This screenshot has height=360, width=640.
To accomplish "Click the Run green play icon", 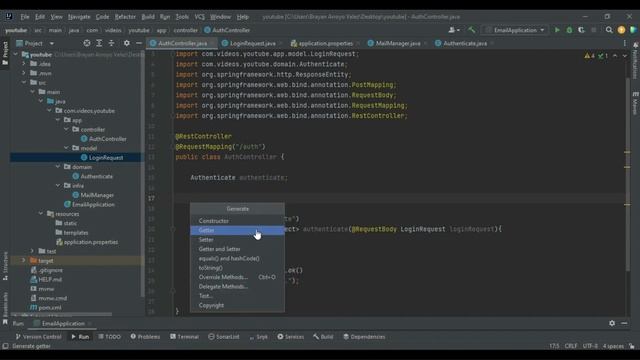I will [557, 30].
